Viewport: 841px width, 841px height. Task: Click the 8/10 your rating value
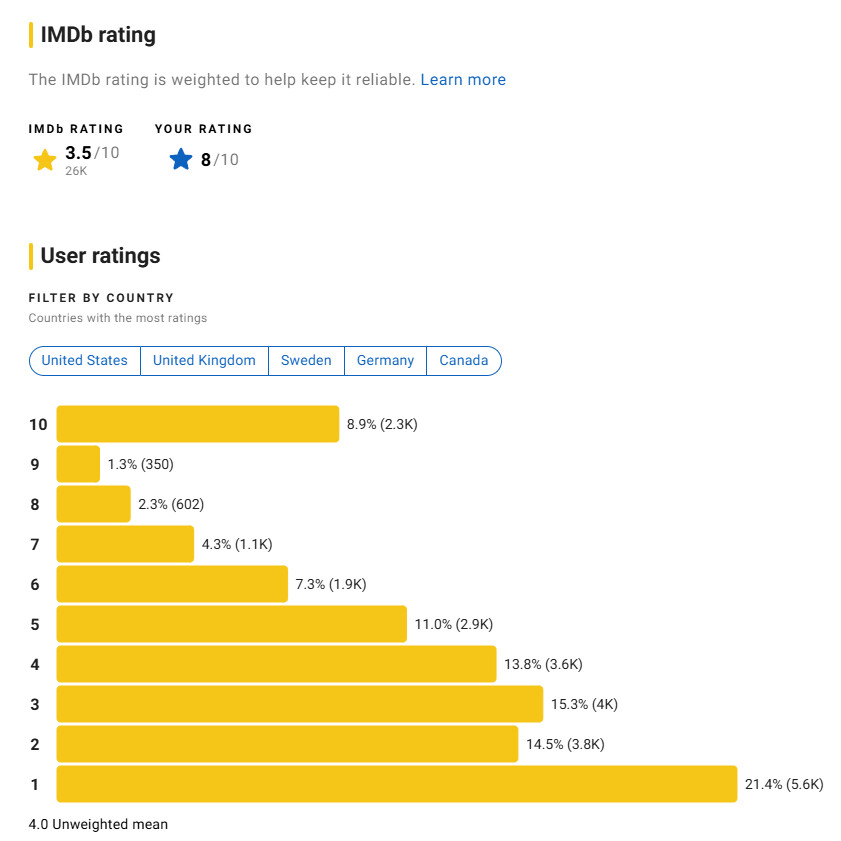click(x=219, y=160)
